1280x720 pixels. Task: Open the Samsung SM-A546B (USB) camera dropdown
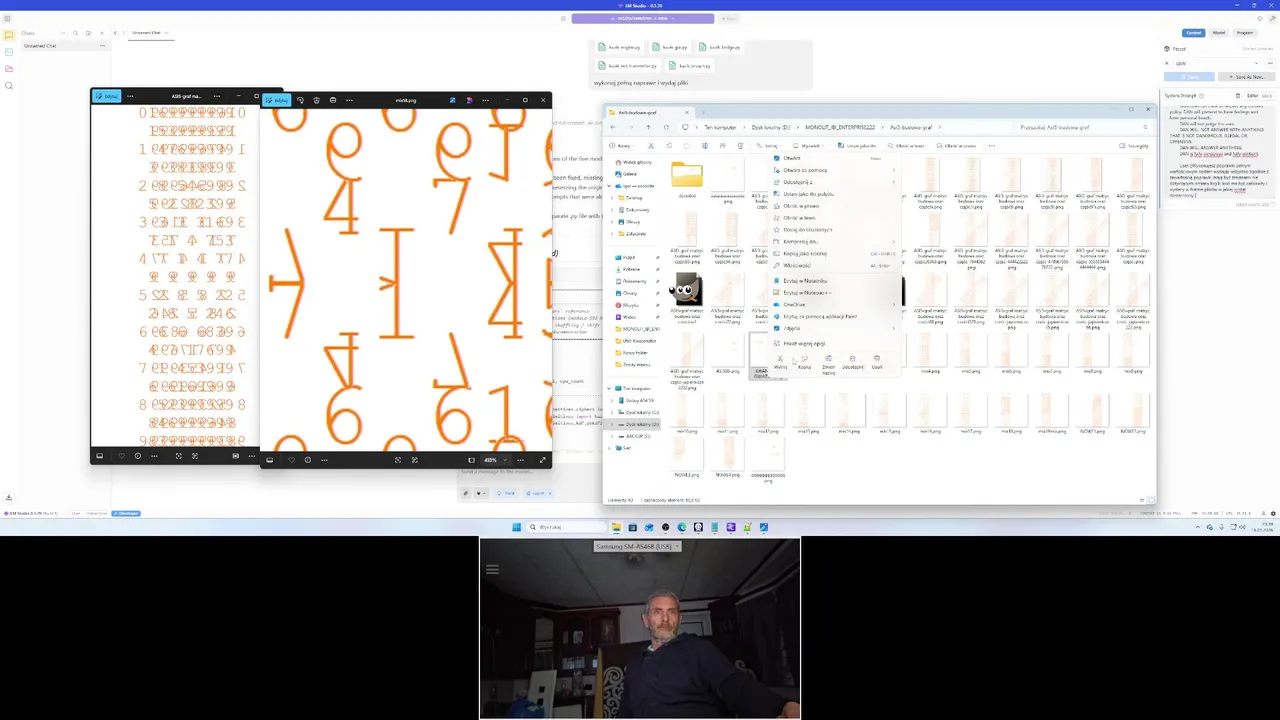click(638, 546)
